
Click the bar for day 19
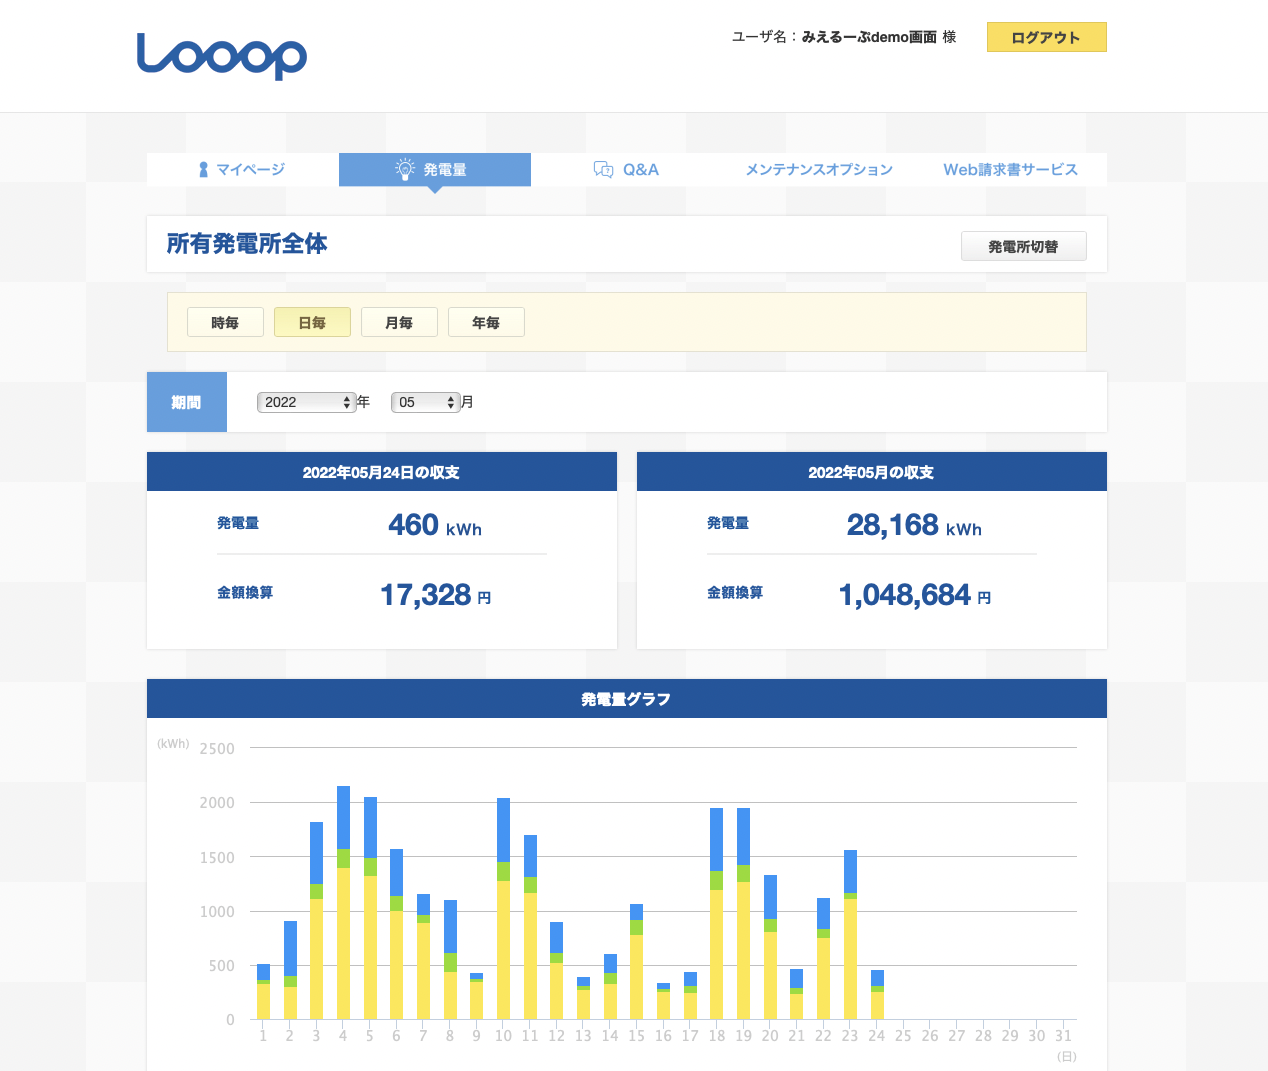[743, 914]
